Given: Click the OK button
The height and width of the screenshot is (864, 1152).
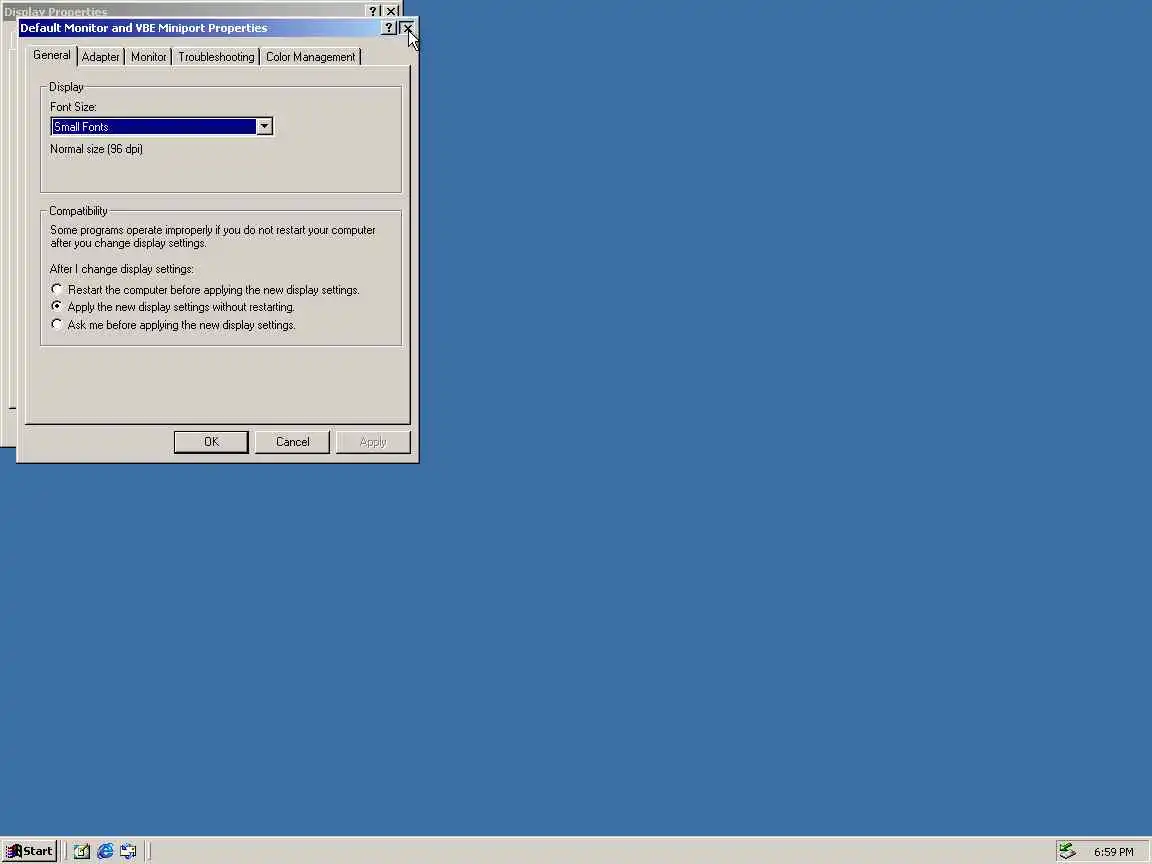Looking at the screenshot, I should click(x=212, y=442).
